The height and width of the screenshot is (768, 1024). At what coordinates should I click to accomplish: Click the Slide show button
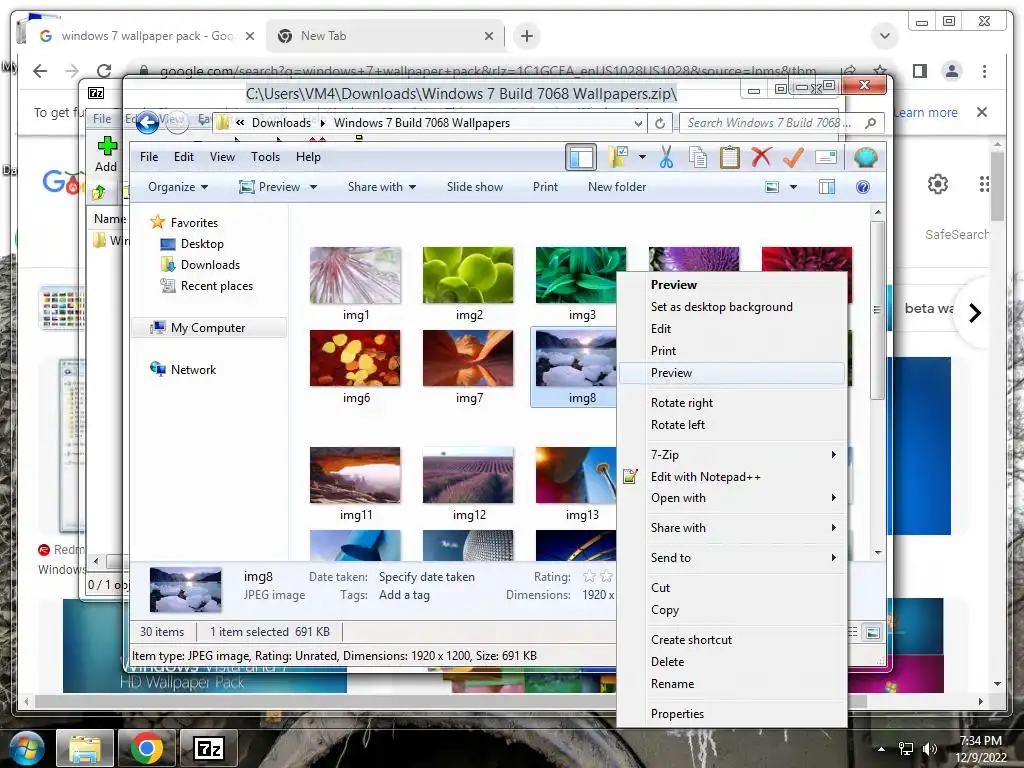[475, 187]
